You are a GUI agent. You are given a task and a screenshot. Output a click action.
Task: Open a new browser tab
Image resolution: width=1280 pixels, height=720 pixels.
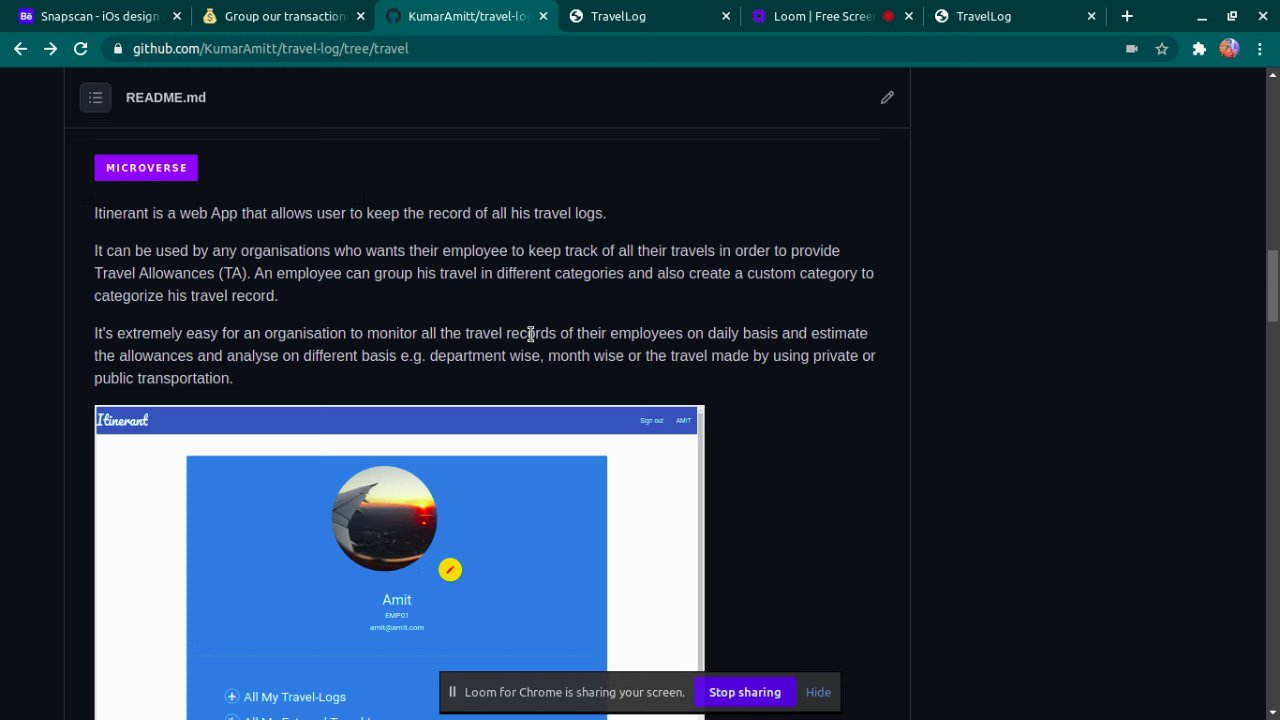tap(1127, 16)
